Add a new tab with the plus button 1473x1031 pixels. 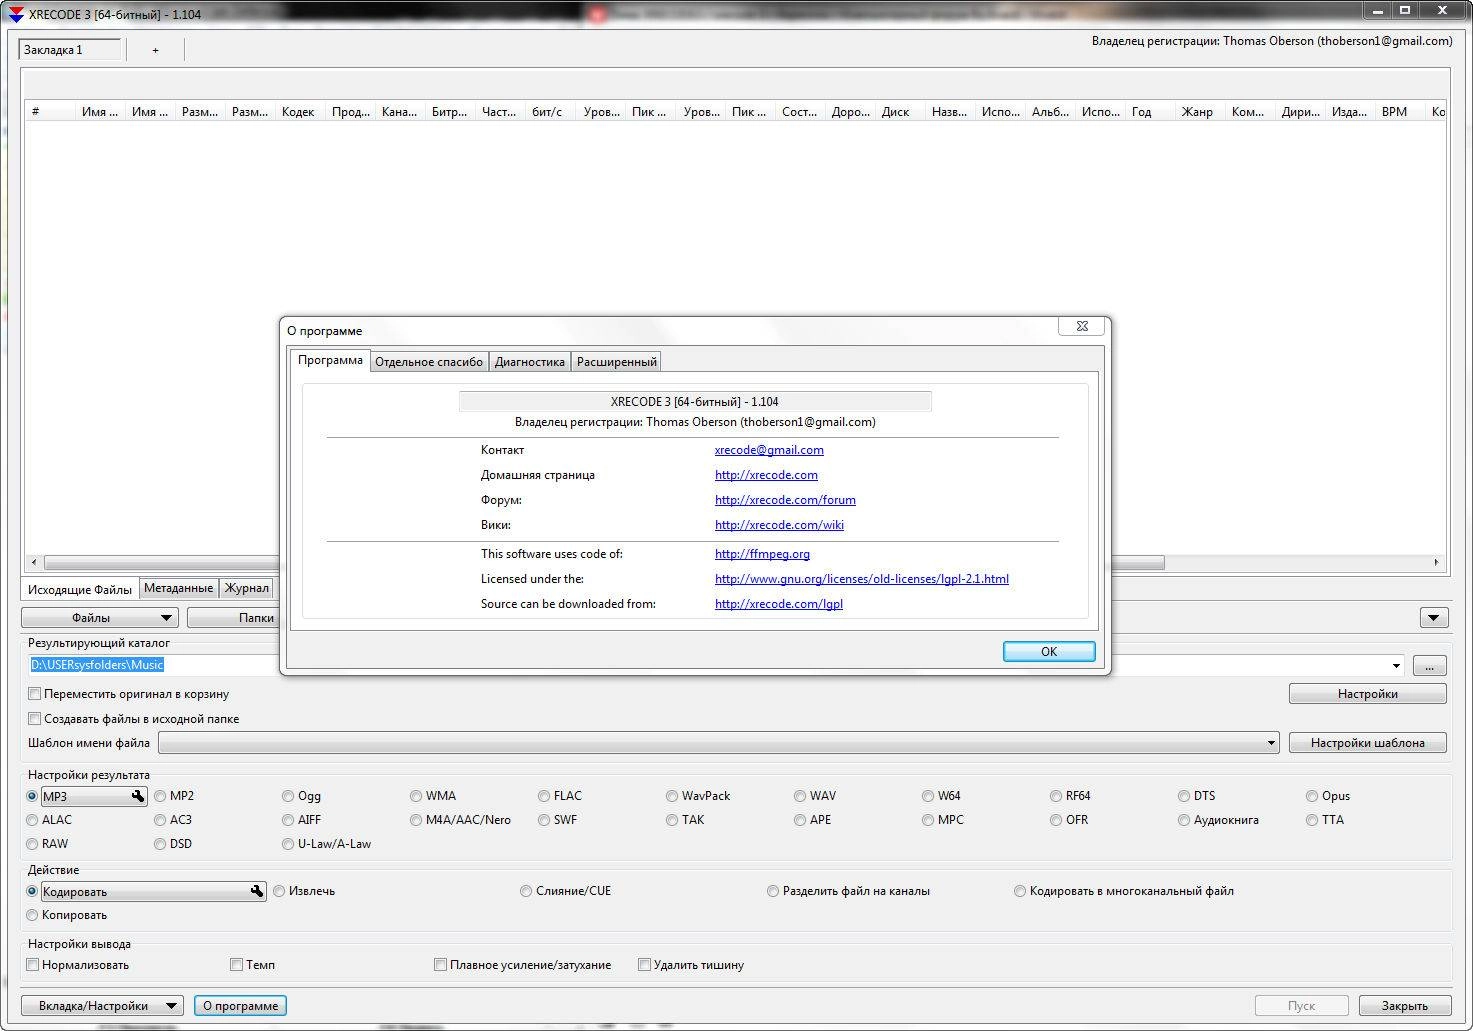click(155, 50)
